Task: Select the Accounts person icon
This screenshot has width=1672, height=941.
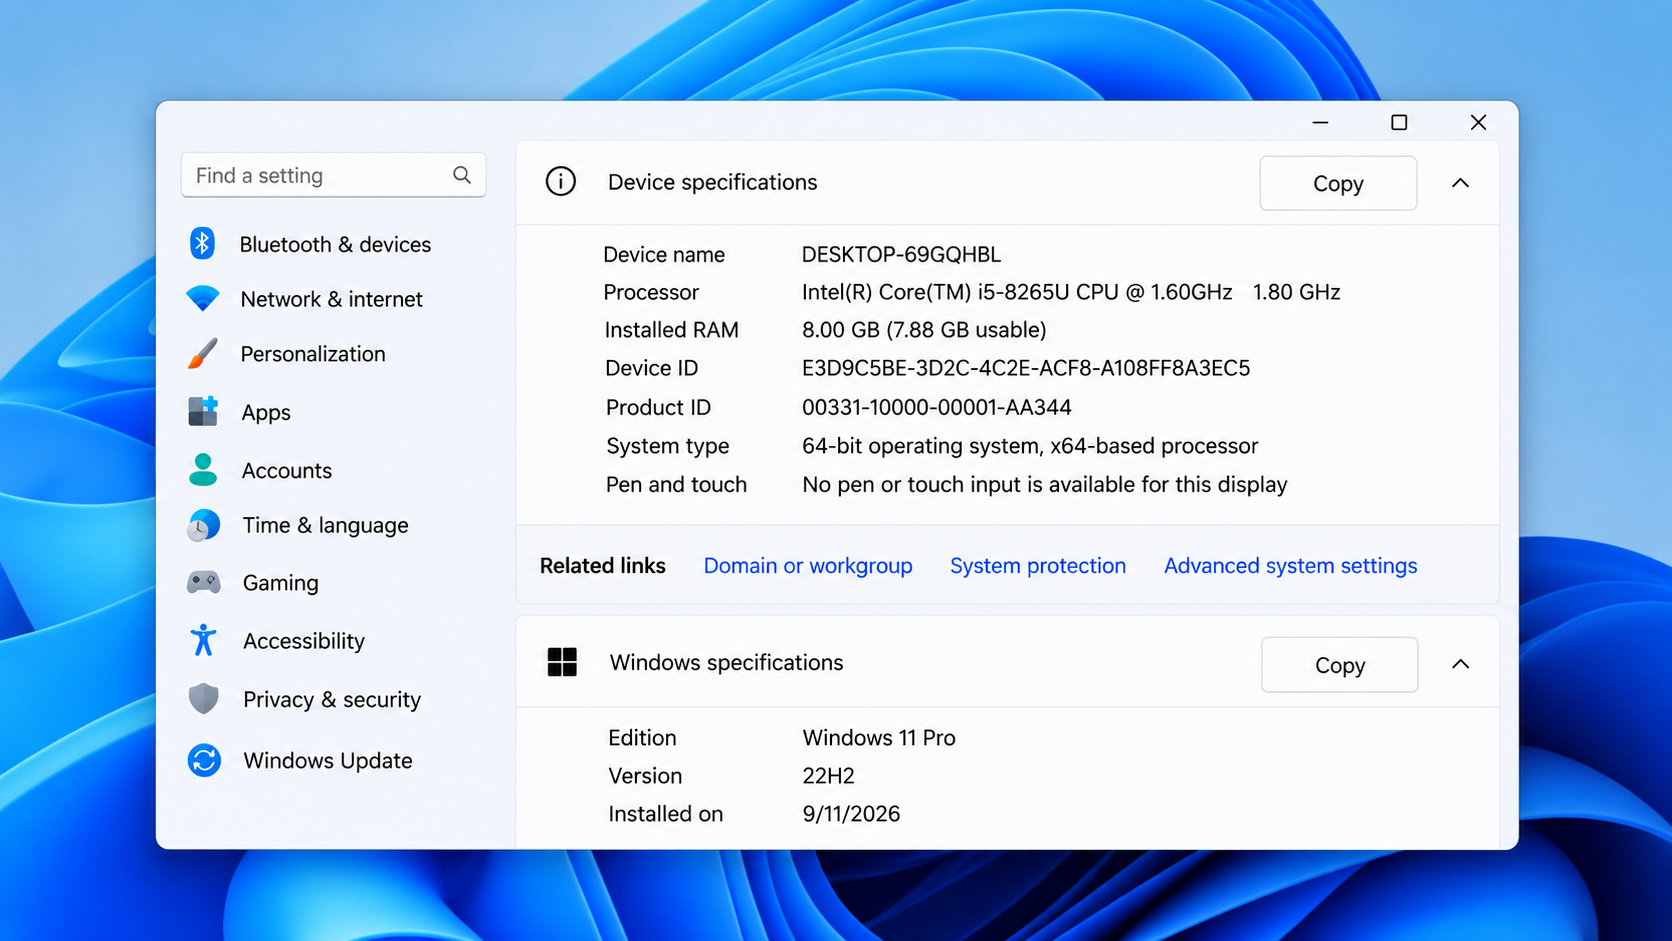Action: point(203,469)
